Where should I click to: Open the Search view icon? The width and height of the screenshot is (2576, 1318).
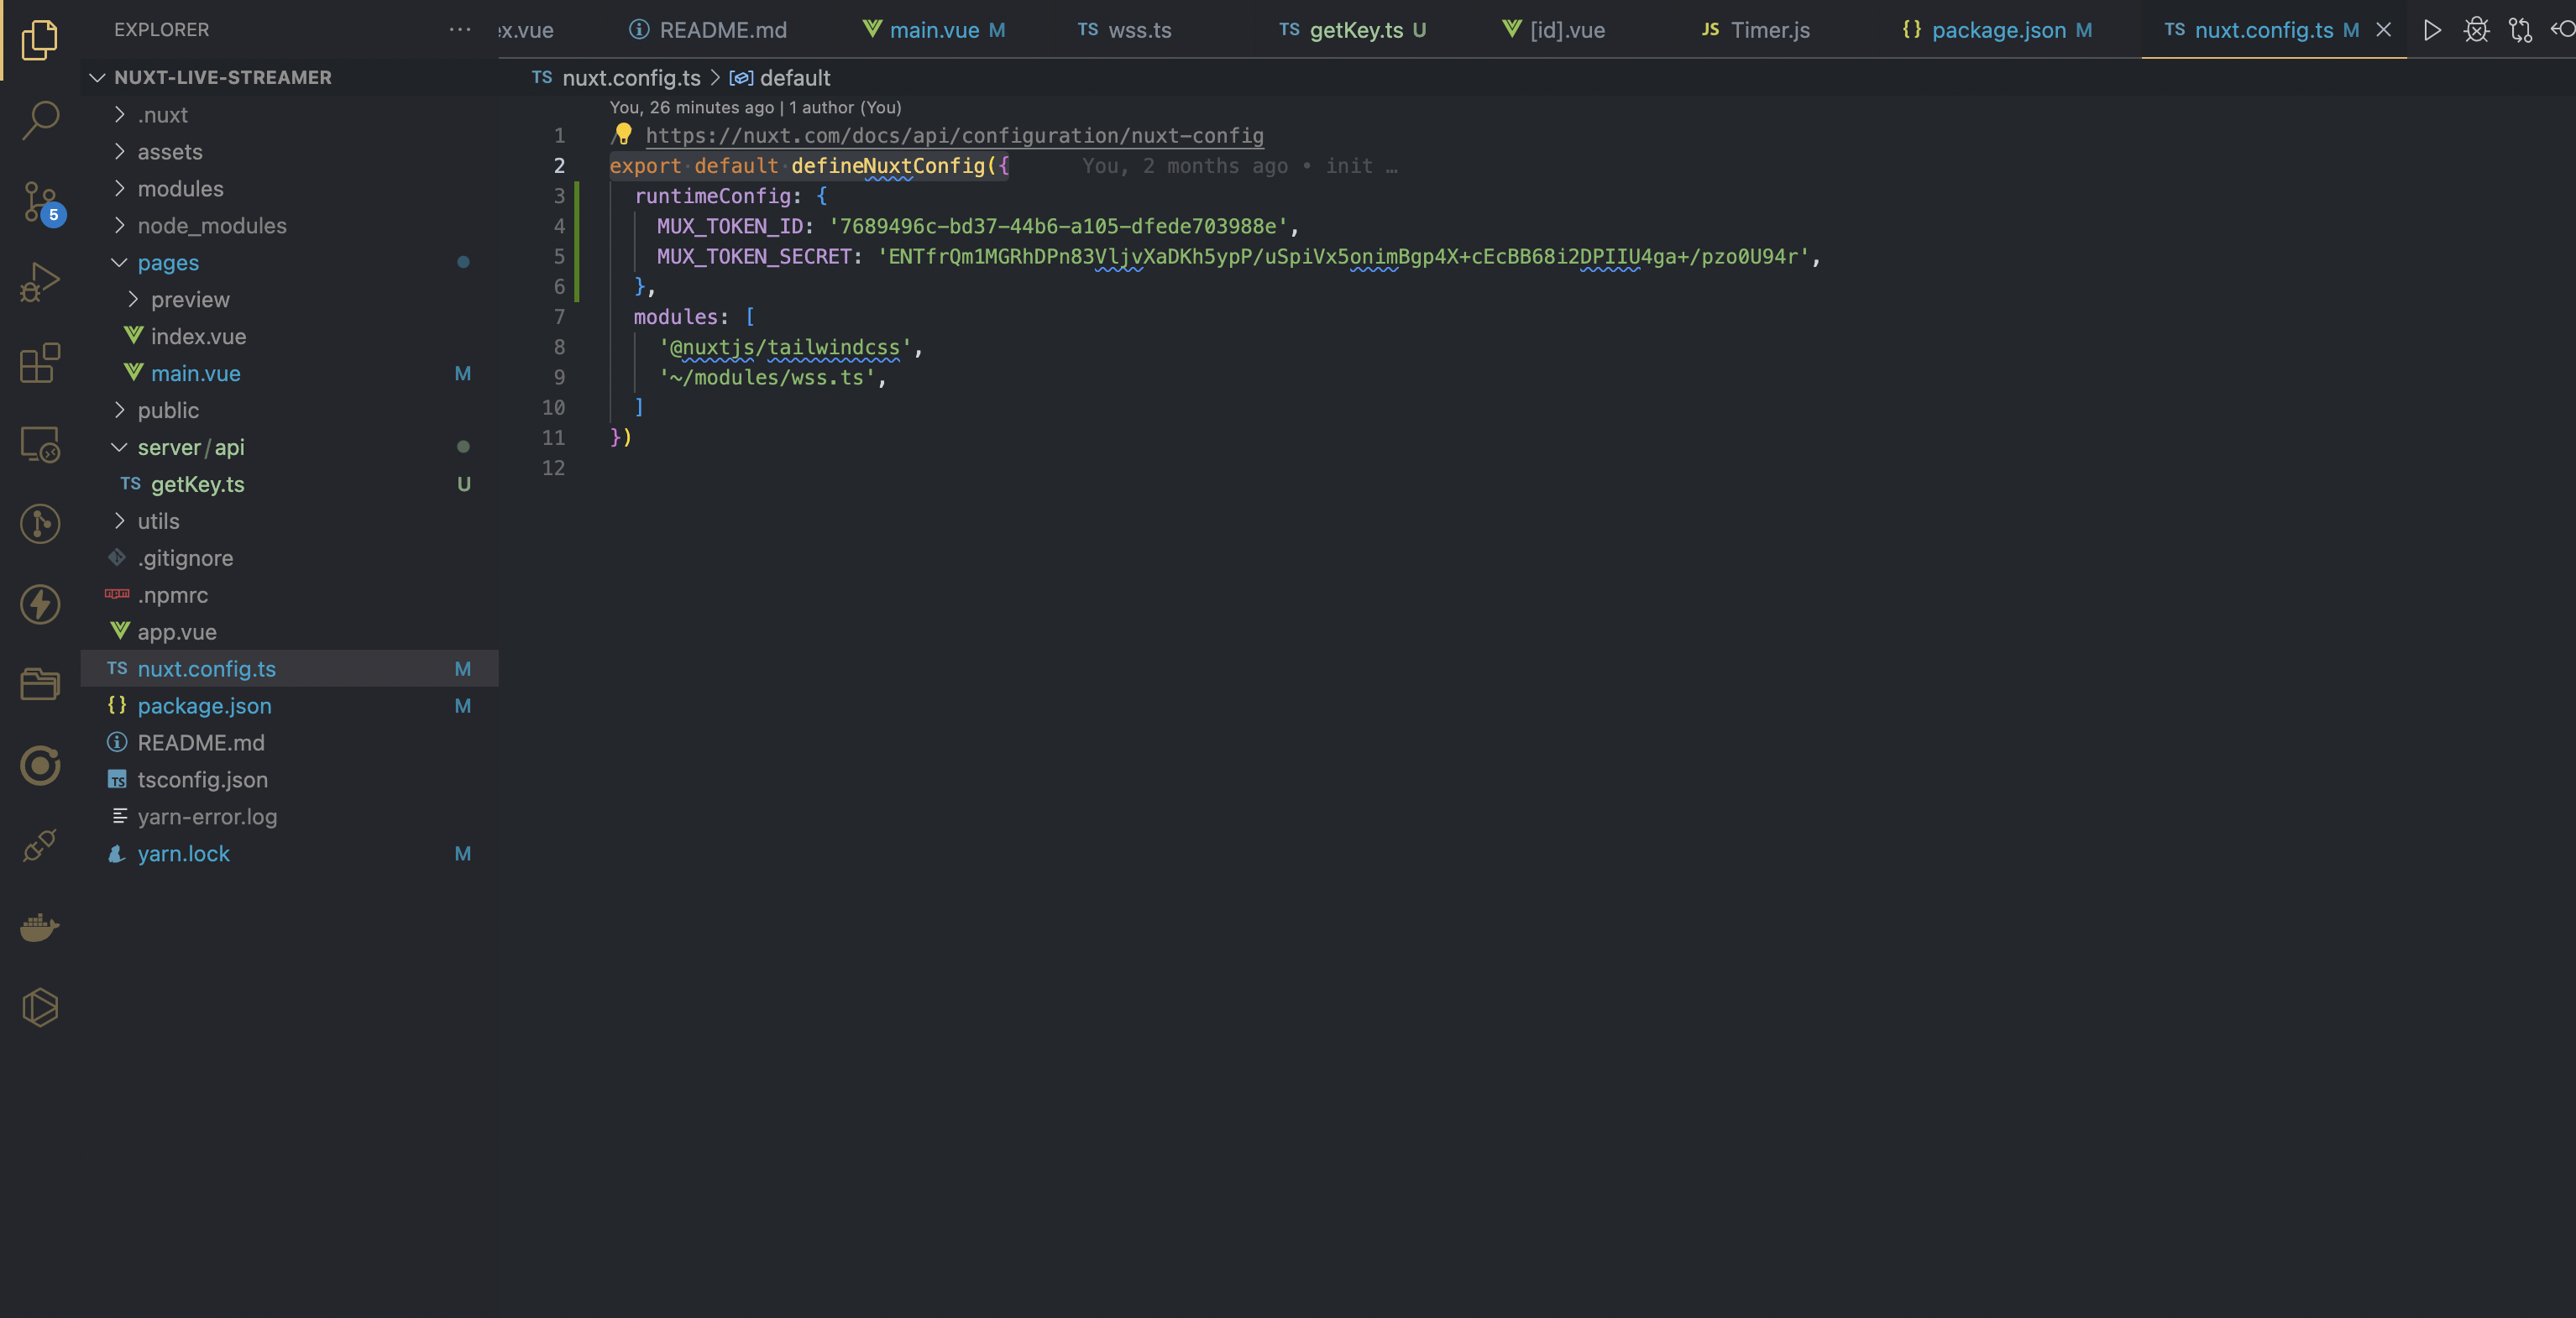pyautogui.click(x=40, y=120)
